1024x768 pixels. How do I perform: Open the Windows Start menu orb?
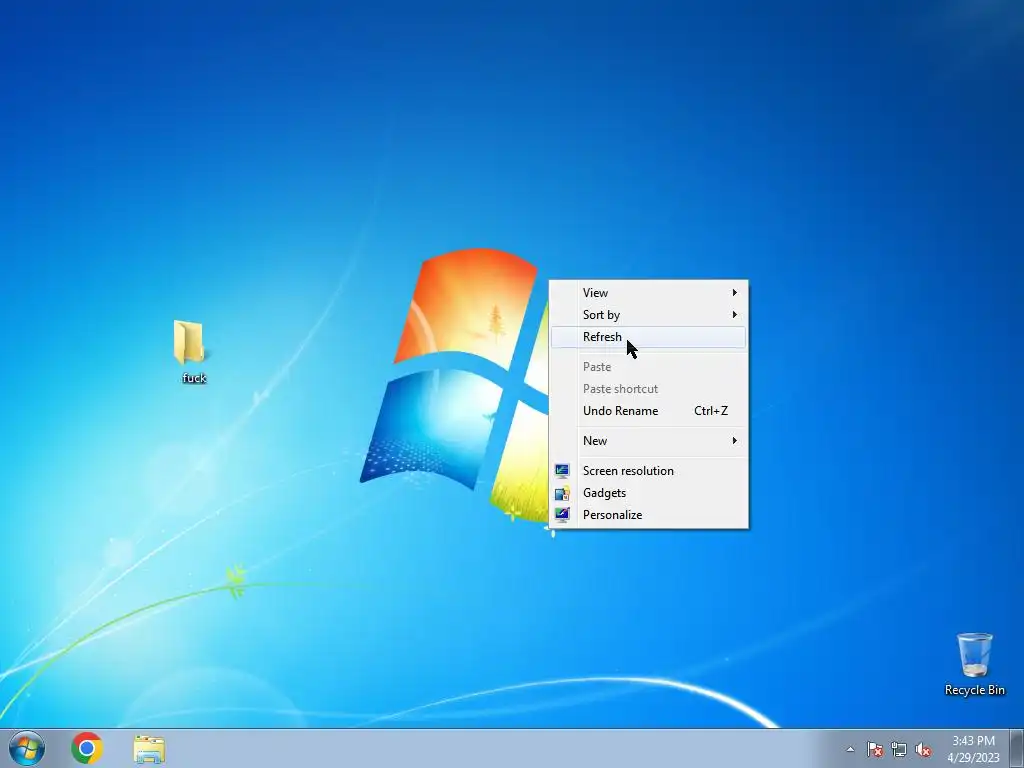click(27, 748)
